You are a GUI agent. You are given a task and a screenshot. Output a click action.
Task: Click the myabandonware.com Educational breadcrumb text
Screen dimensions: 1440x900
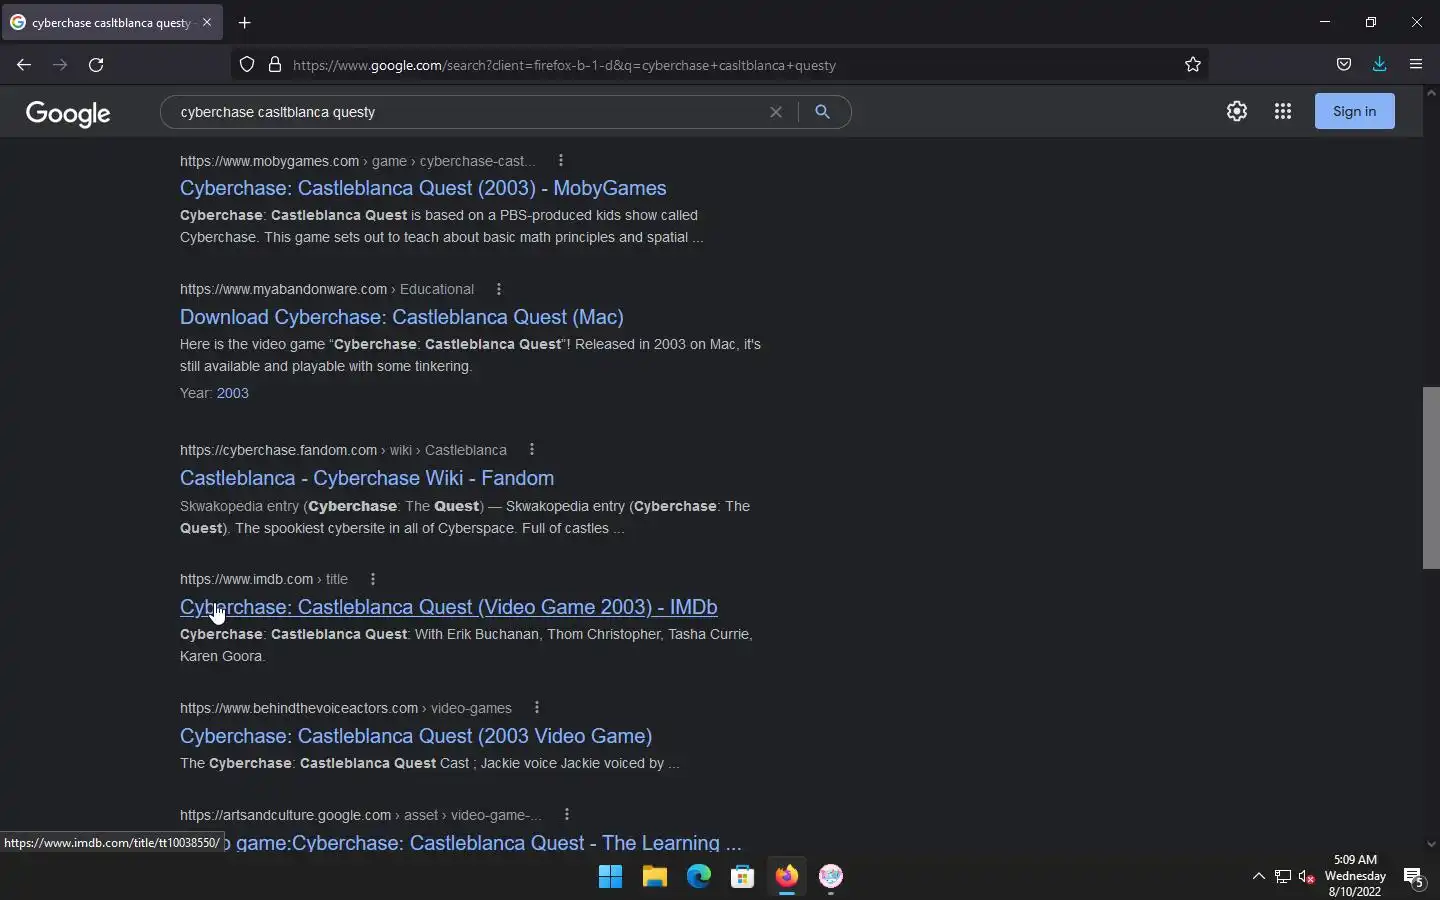pyautogui.click(x=327, y=289)
